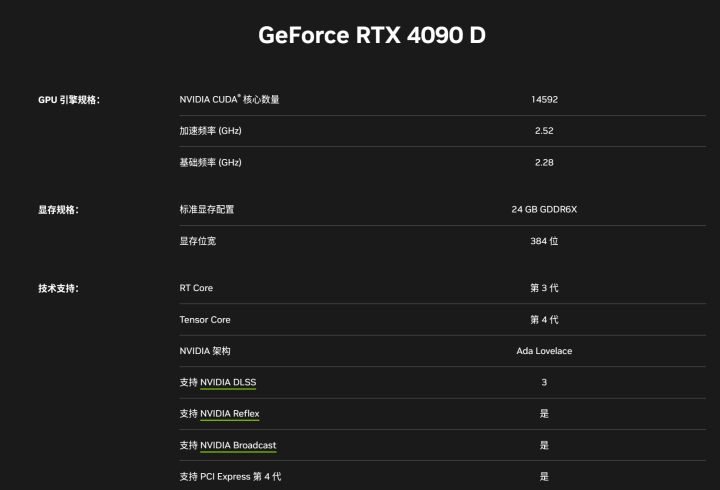The width and height of the screenshot is (720, 490).
Task: Click the 显存规格 section label
Action: tap(58, 210)
